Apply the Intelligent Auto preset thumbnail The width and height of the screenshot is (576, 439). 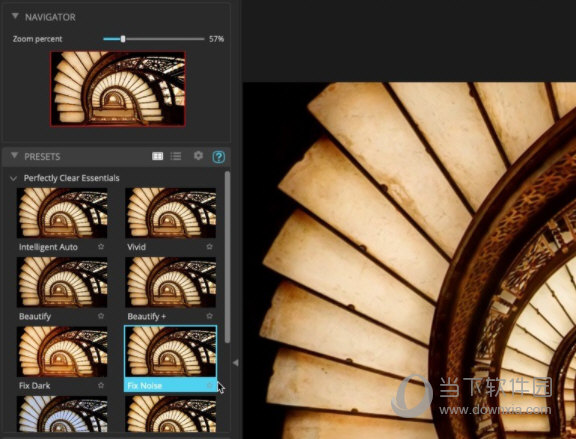click(x=62, y=213)
